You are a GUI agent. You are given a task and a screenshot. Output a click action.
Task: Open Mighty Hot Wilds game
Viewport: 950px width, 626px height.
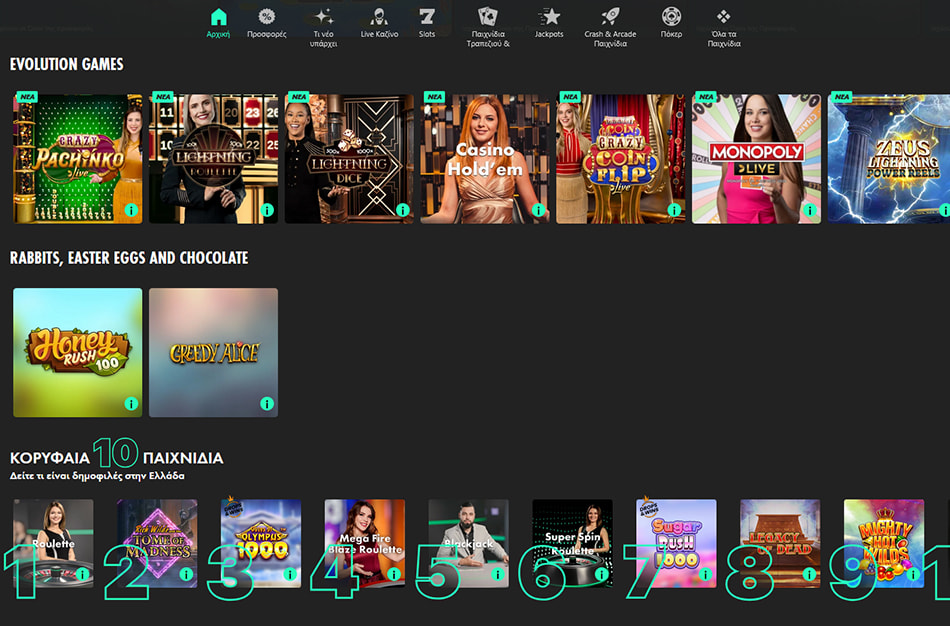[884, 543]
